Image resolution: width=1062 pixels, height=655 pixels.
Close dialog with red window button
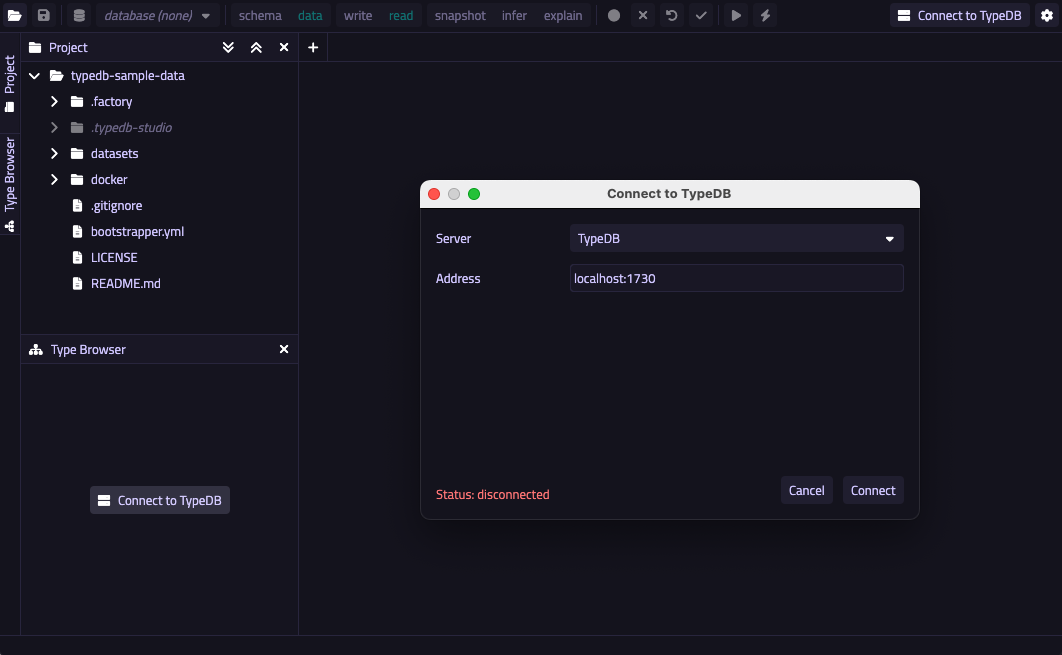434,194
